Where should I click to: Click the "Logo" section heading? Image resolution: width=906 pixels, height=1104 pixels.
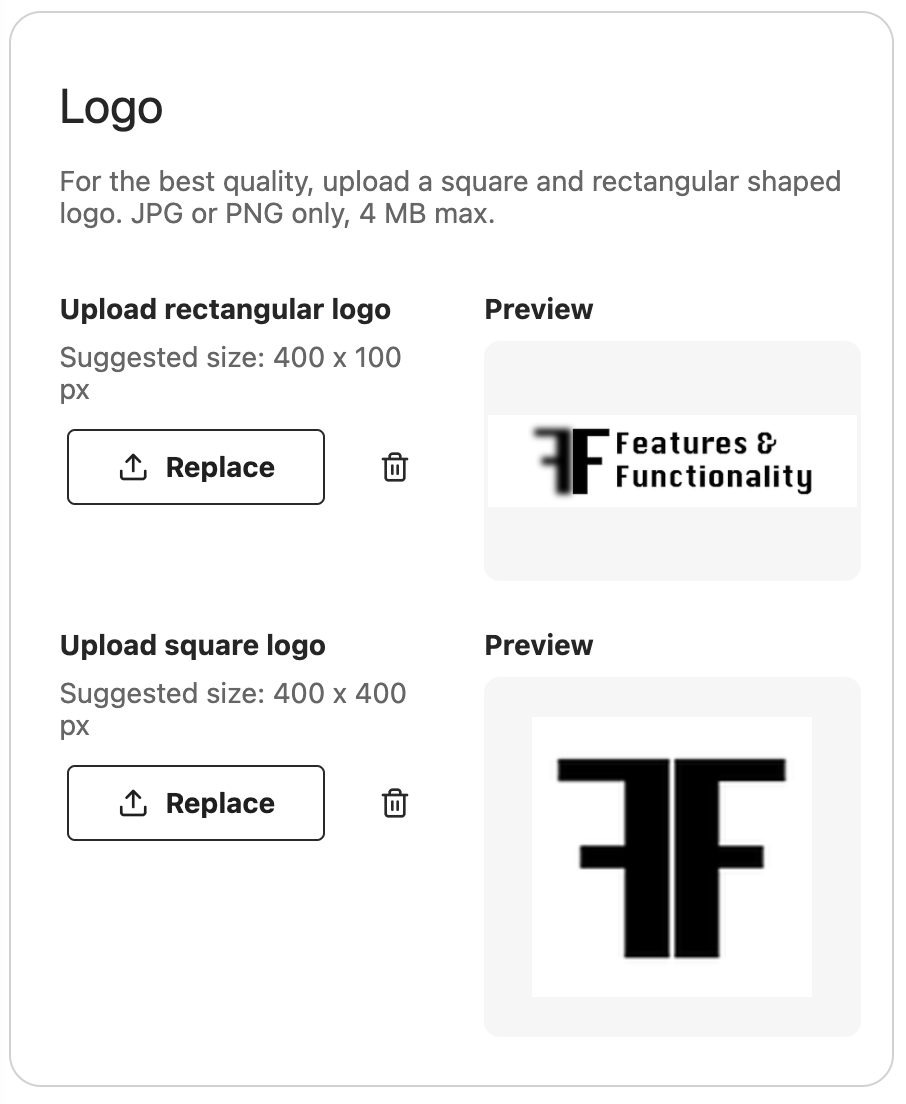(111, 107)
